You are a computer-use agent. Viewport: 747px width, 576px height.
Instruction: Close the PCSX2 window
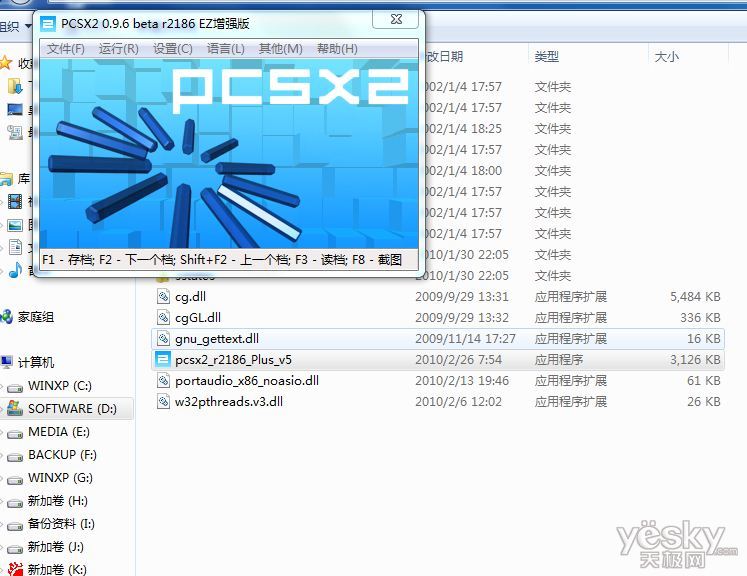tap(396, 19)
